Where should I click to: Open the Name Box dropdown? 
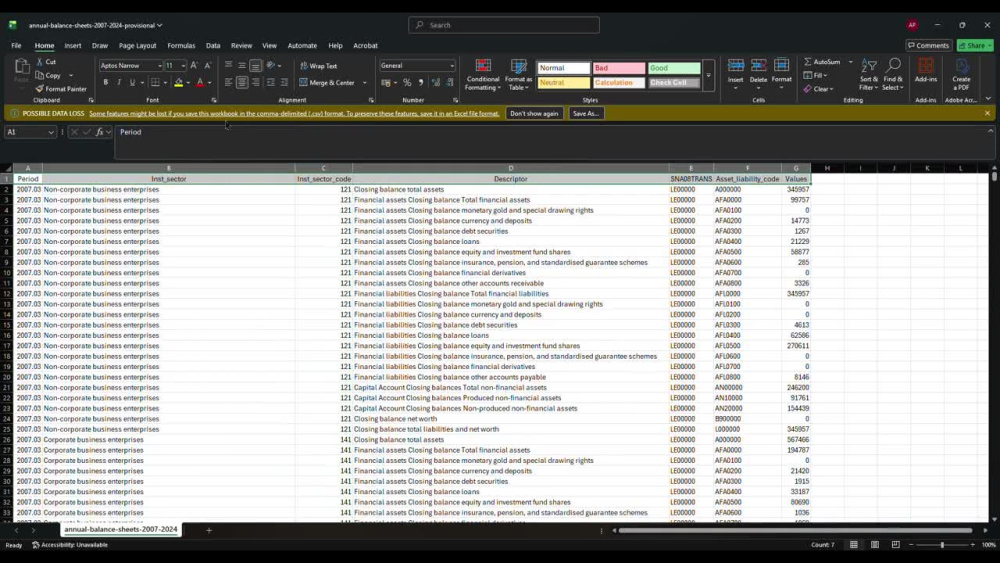50,132
